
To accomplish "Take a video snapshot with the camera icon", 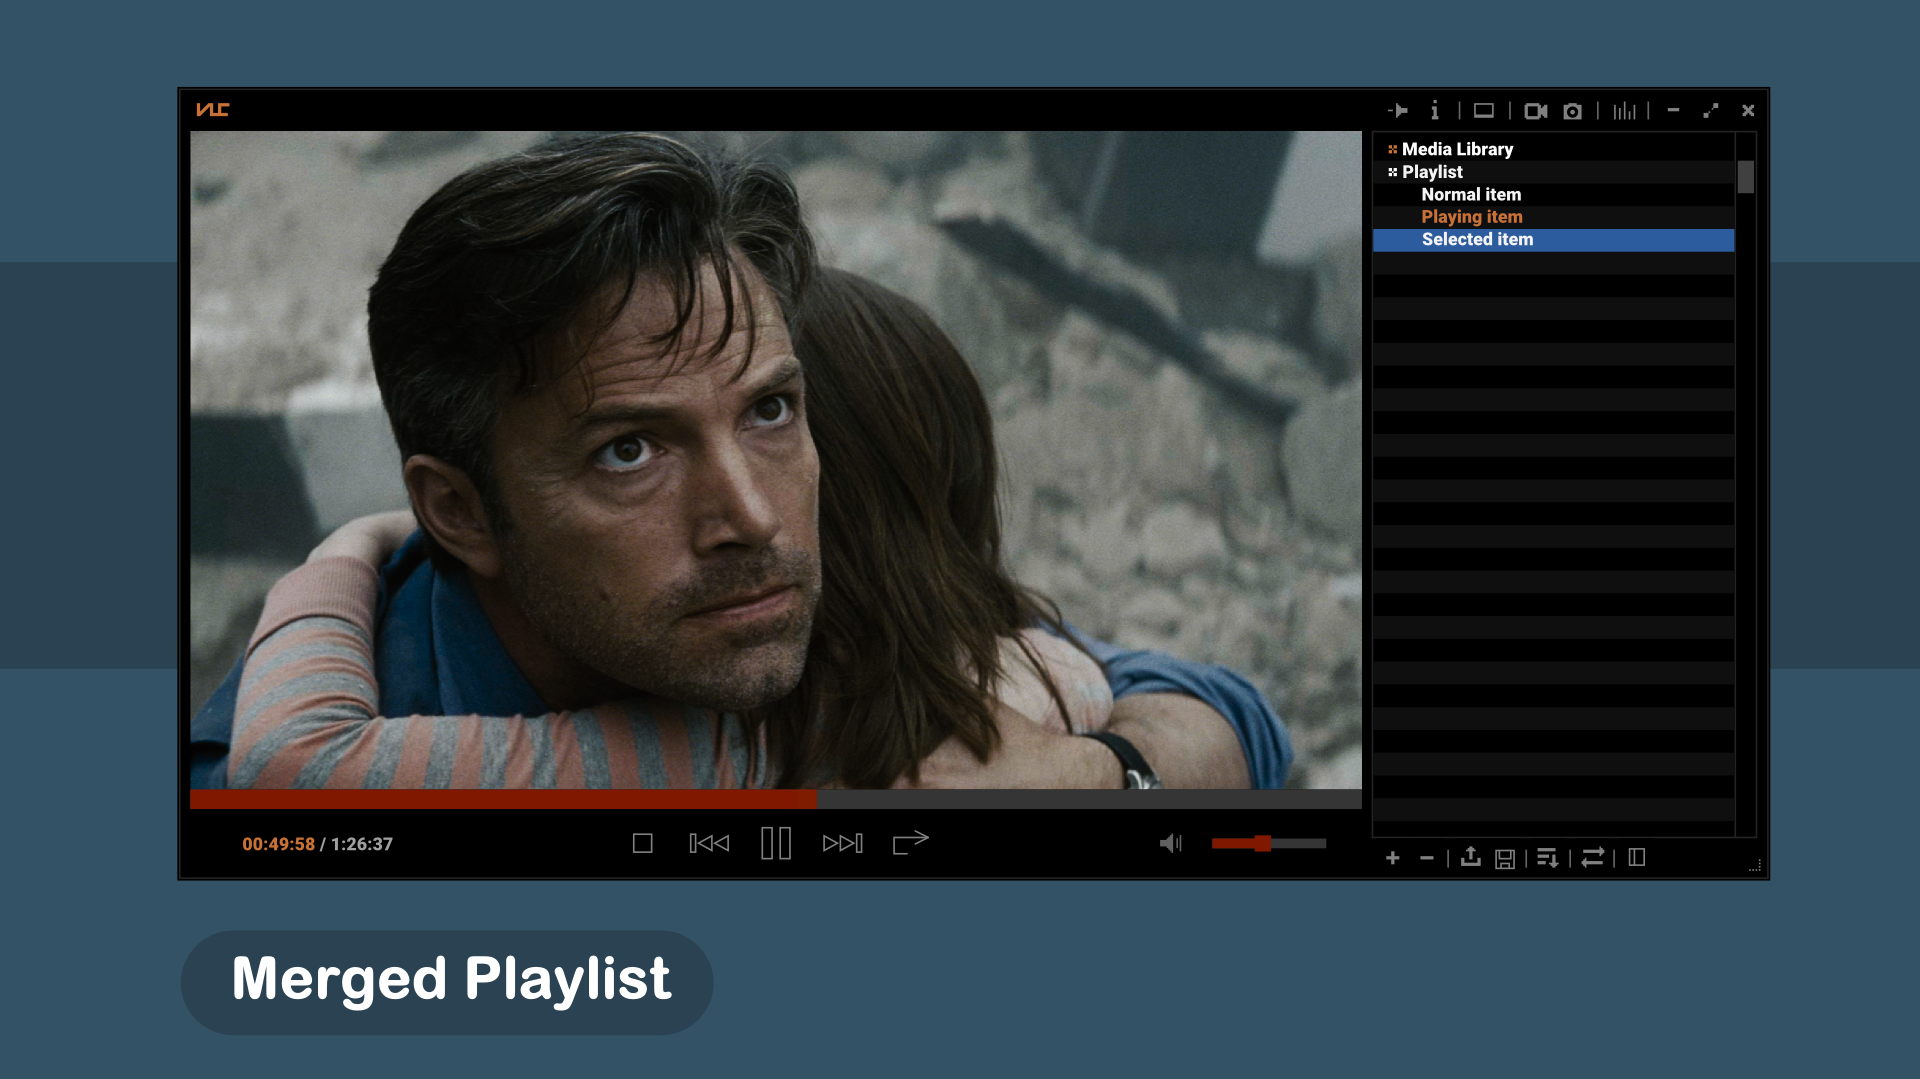I will [x=1573, y=112].
